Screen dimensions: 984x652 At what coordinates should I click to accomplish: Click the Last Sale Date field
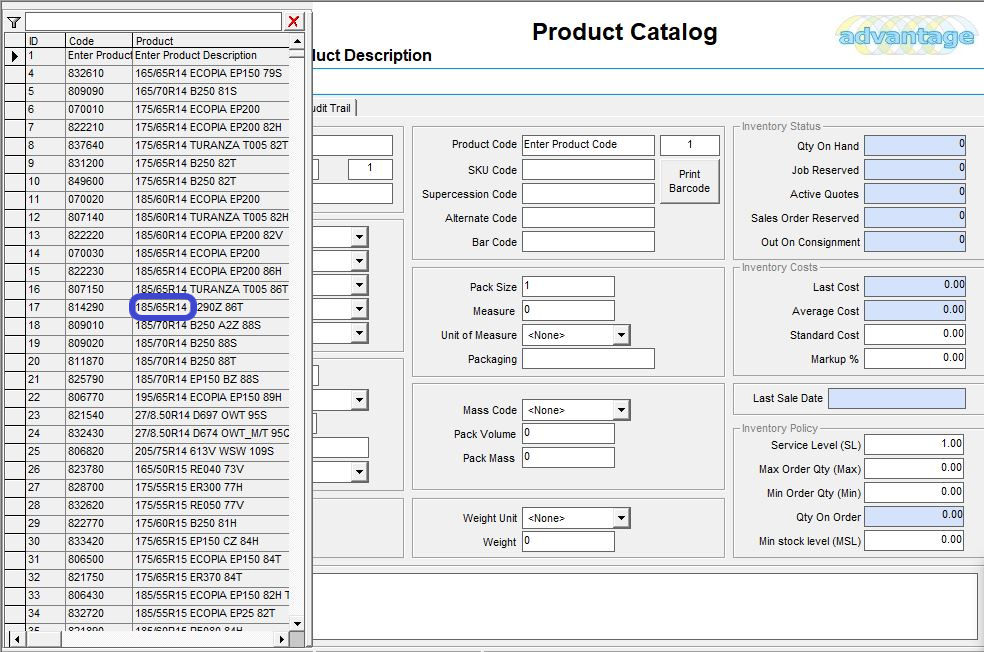click(x=897, y=398)
